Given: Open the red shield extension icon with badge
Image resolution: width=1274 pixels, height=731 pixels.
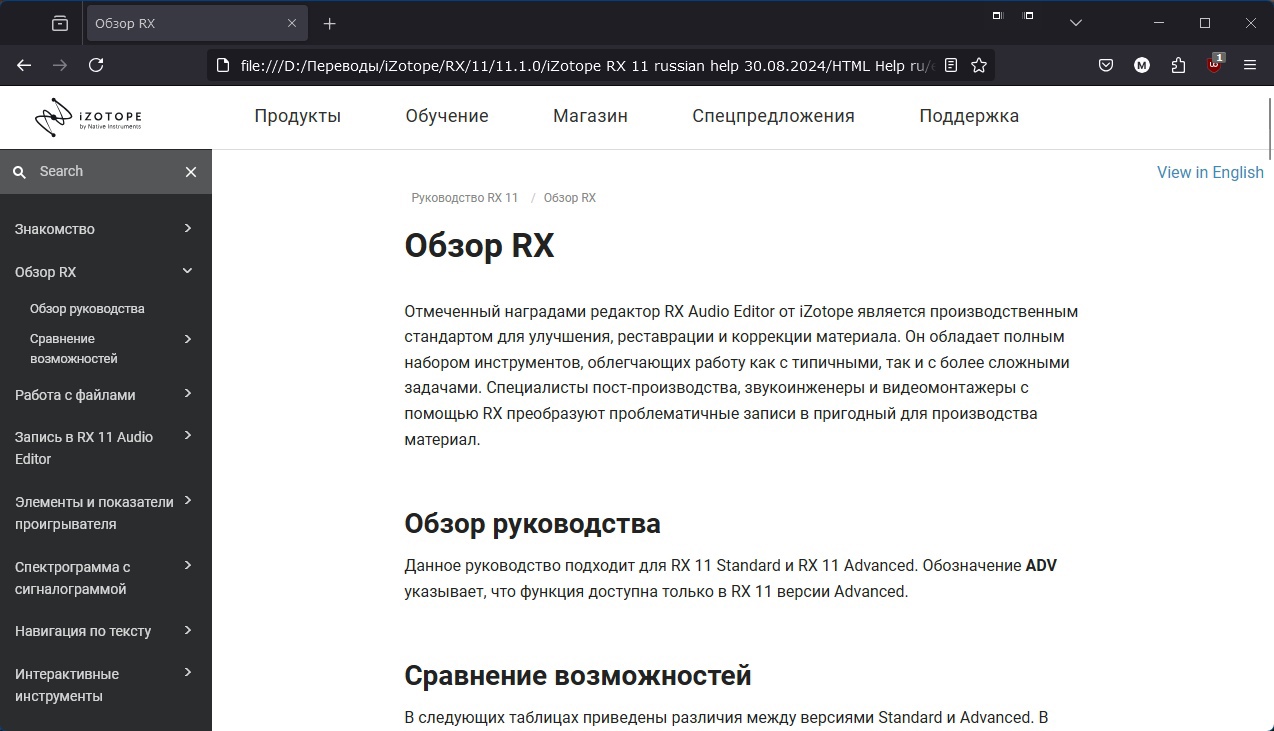Looking at the screenshot, I should [x=1214, y=64].
